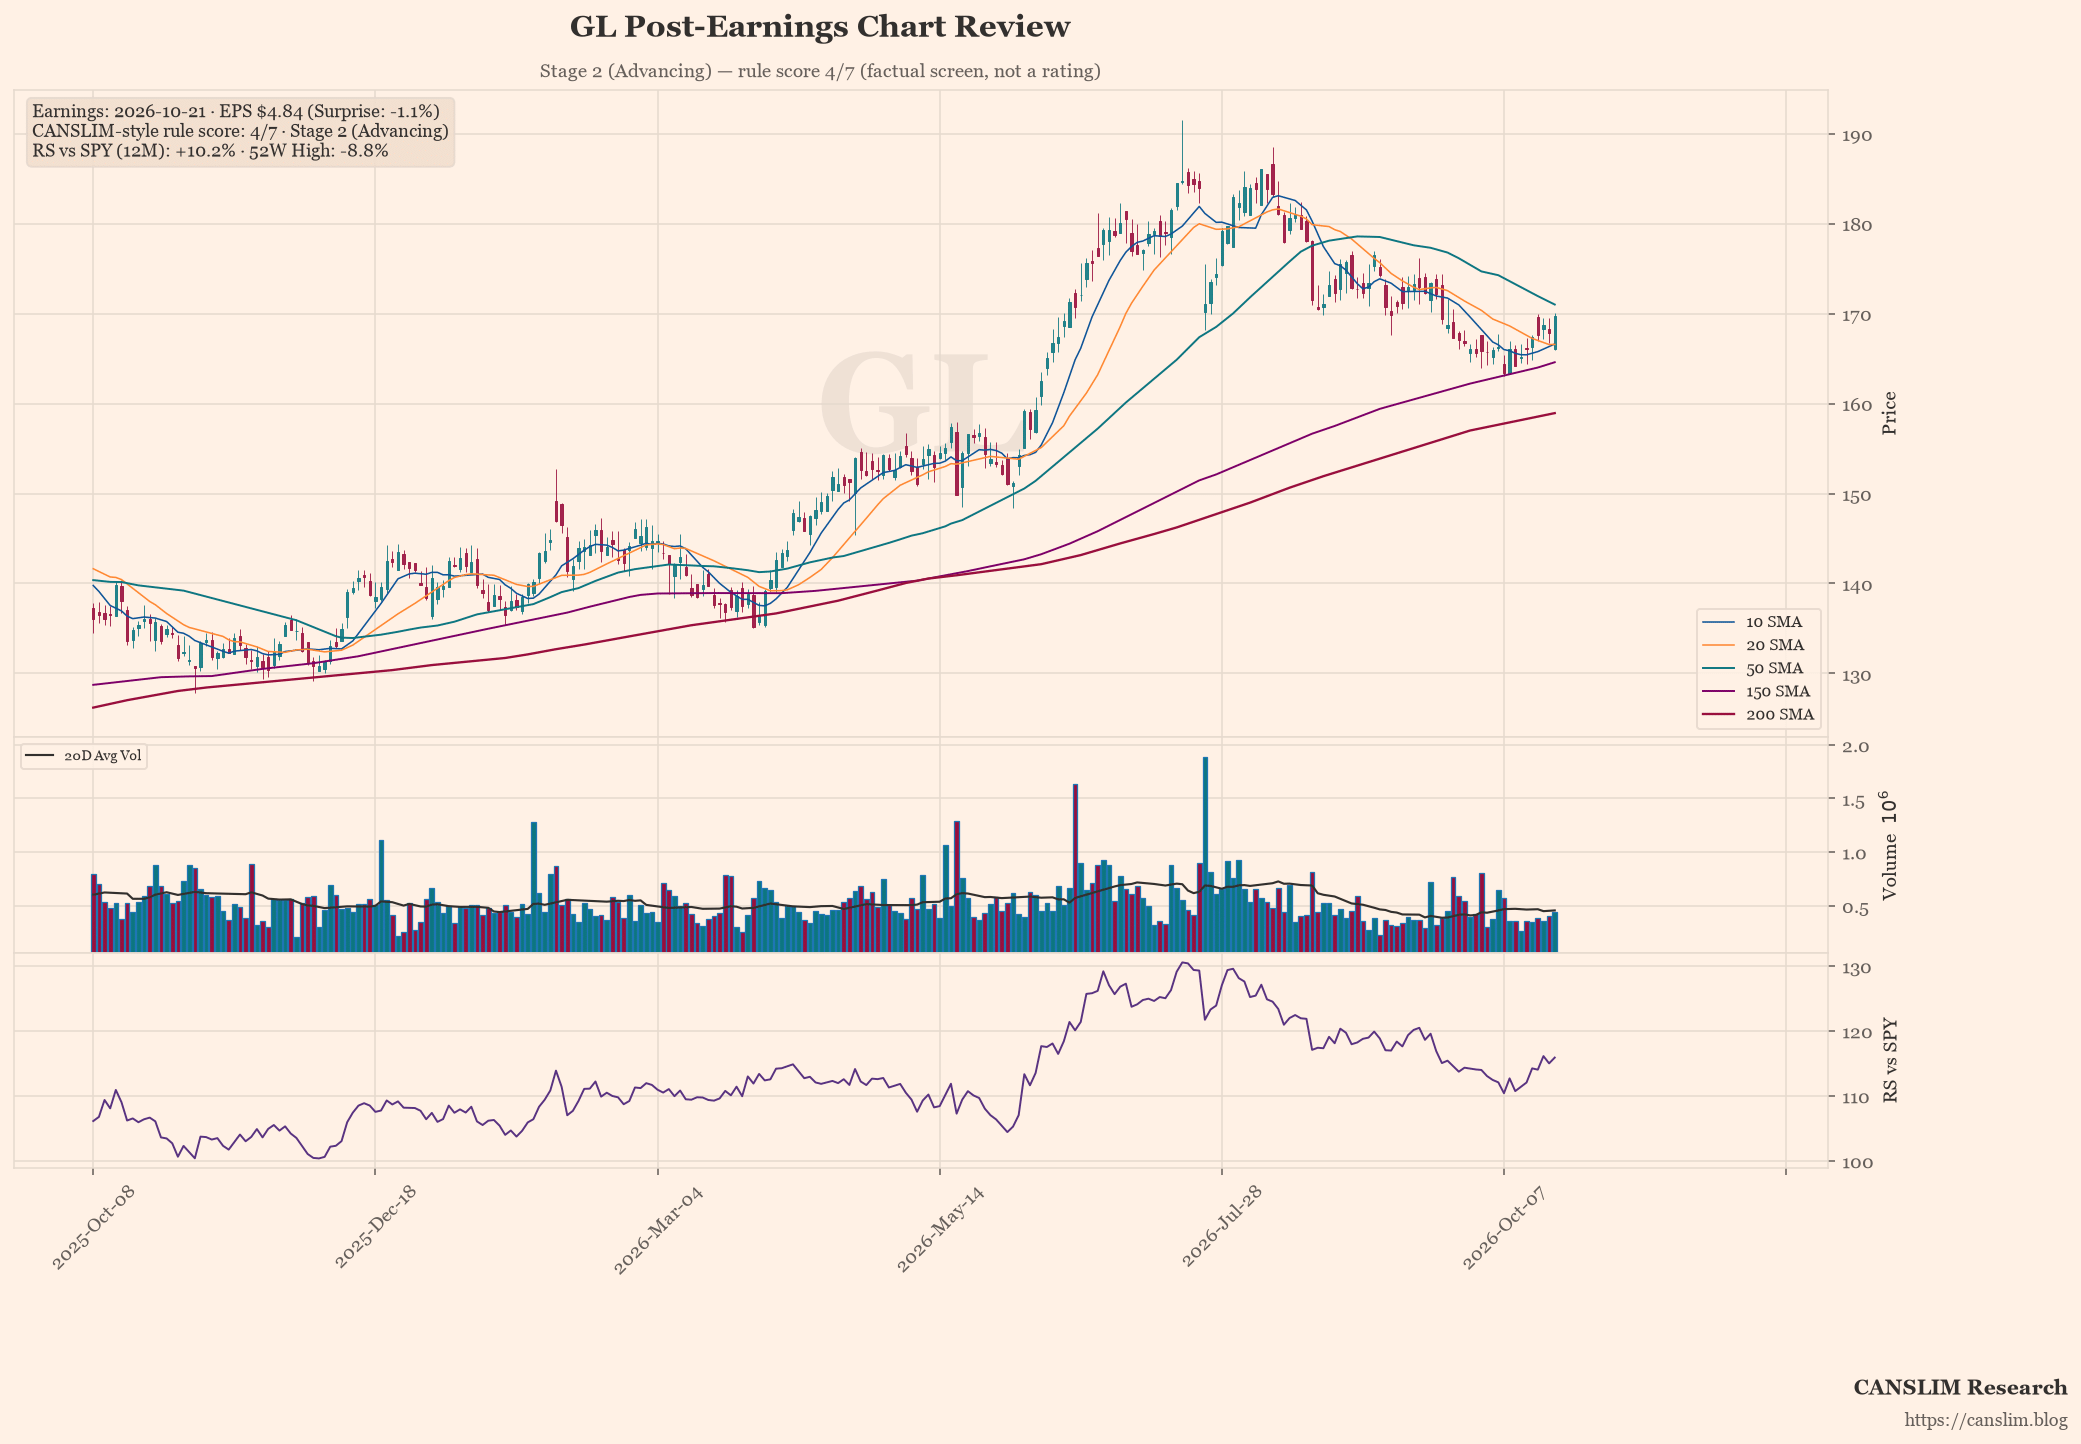This screenshot has height=1444, width=2081.
Task: Click the 120 RS axis tick
Action: pyautogui.click(x=1859, y=1032)
